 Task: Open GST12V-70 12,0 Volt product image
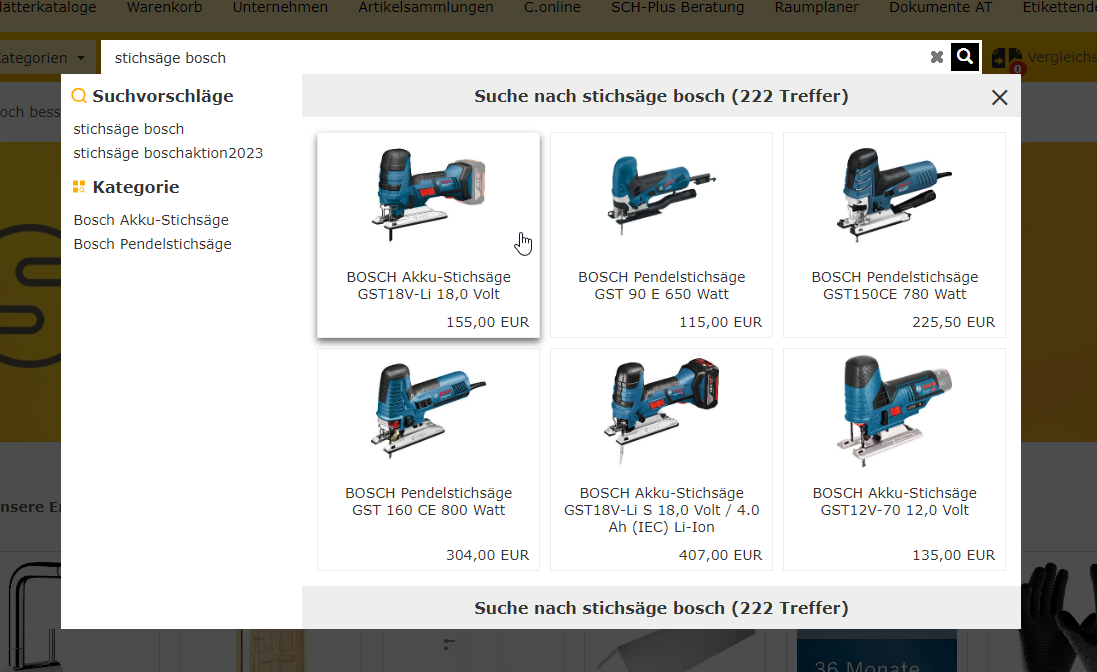click(894, 411)
